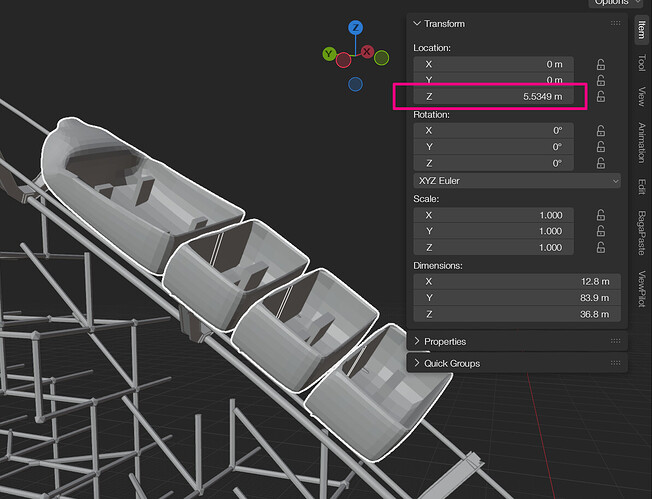This screenshot has width=652, height=499.
Task: Lock Scale X with padlock icon
Action: tap(601, 215)
